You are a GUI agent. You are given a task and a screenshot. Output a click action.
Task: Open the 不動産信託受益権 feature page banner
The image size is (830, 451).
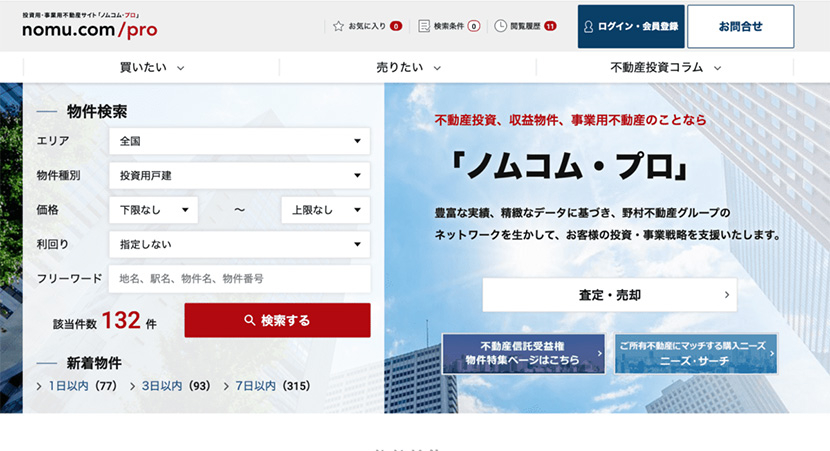[524, 354]
